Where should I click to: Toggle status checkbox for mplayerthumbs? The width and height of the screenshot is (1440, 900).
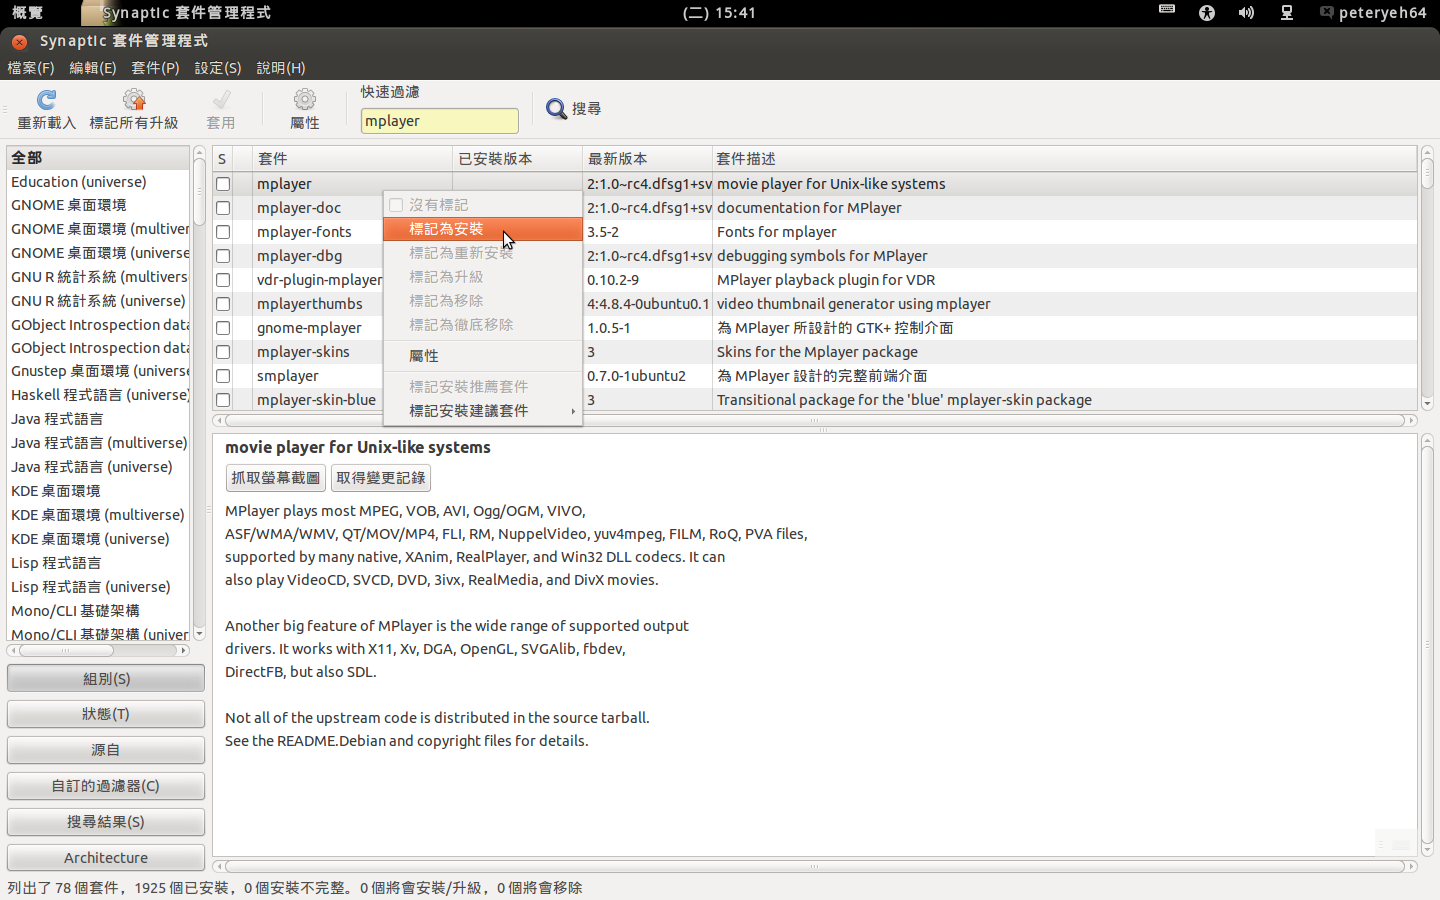(223, 304)
